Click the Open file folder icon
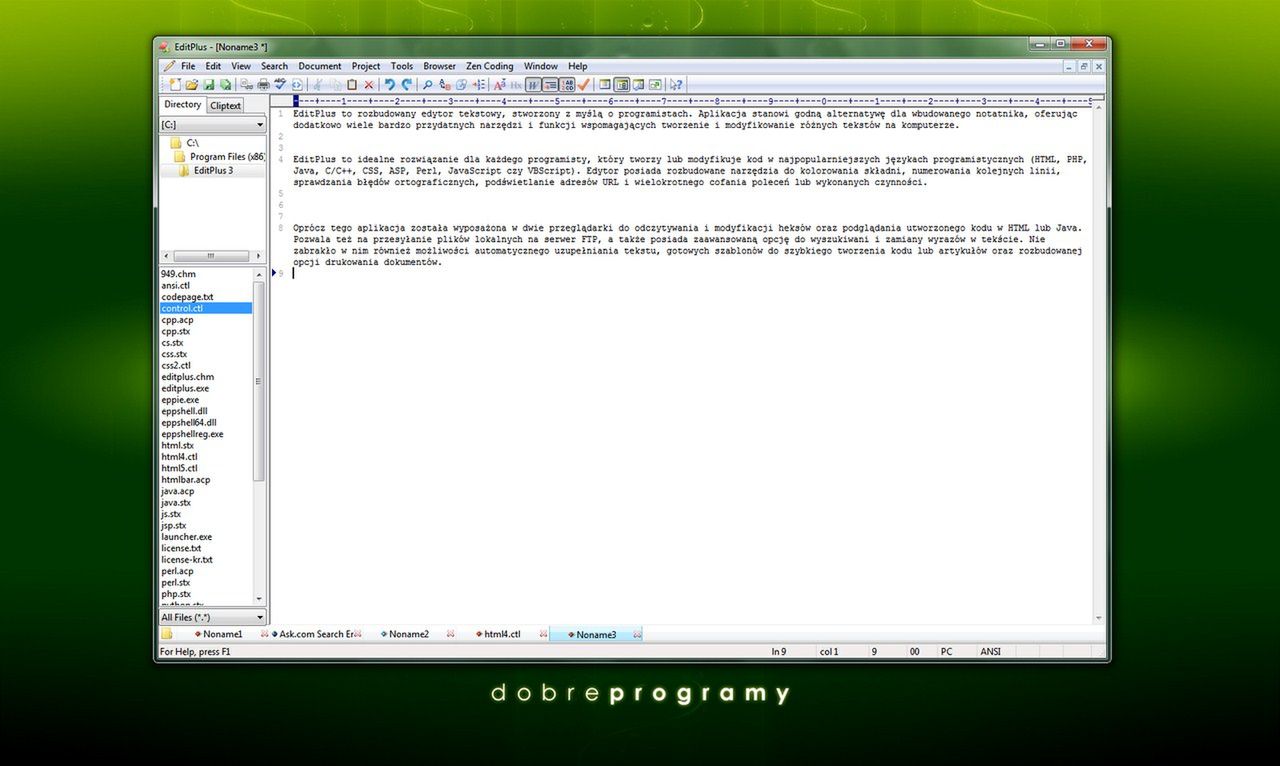The image size is (1280, 766). pyautogui.click(x=192, y=85)
